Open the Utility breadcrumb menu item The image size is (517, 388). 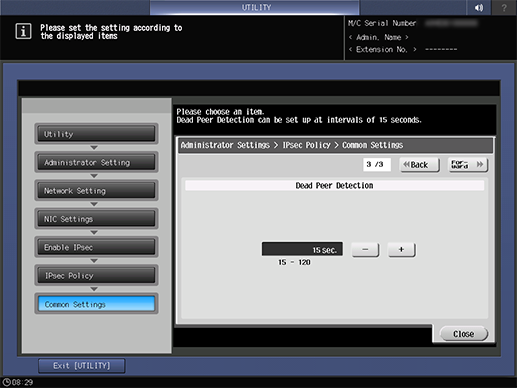[96, 134]
